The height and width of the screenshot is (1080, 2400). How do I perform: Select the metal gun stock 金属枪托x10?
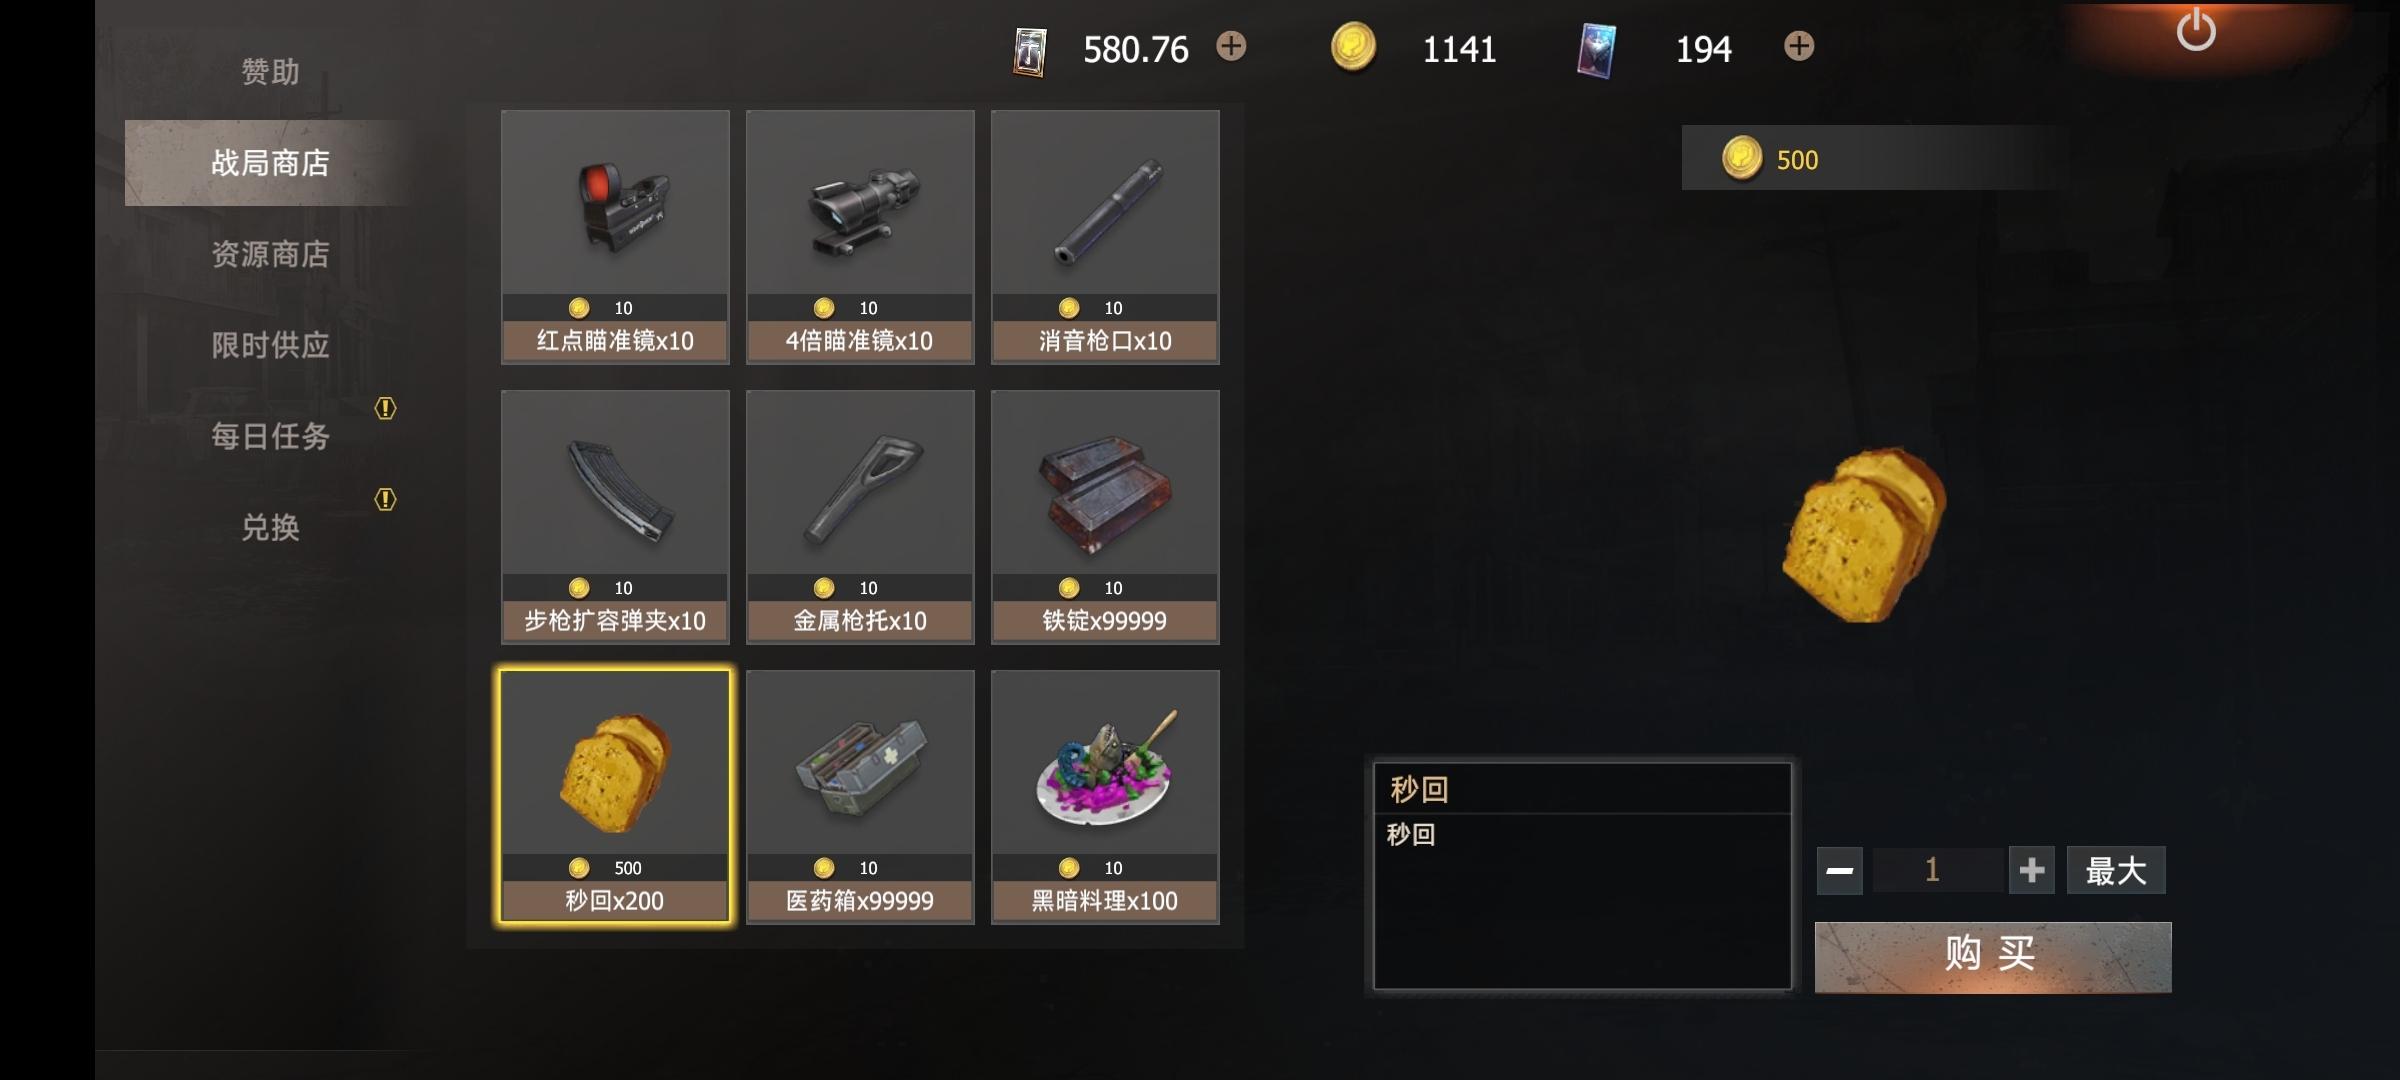click(x=860, y=517)
